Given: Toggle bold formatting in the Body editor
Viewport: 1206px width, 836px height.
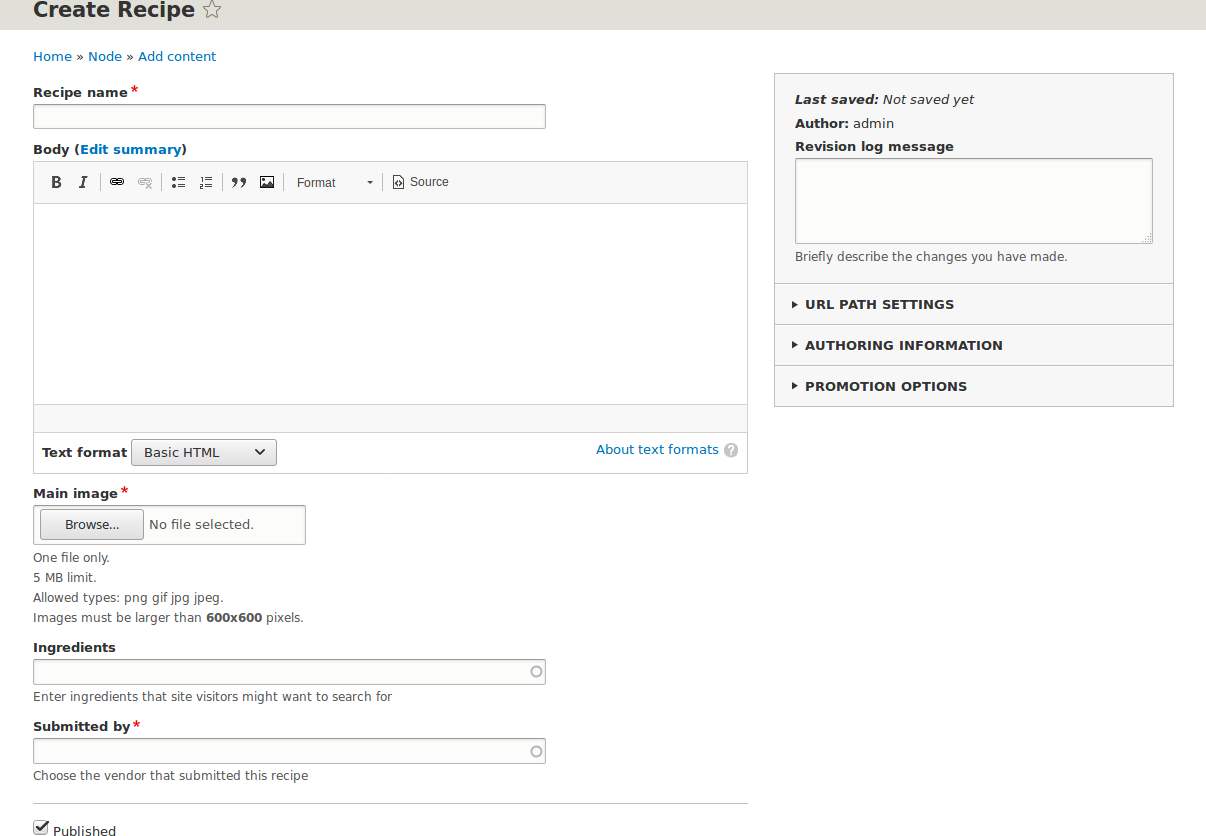Looking at the screenshot, I should [x=56, y=182].
